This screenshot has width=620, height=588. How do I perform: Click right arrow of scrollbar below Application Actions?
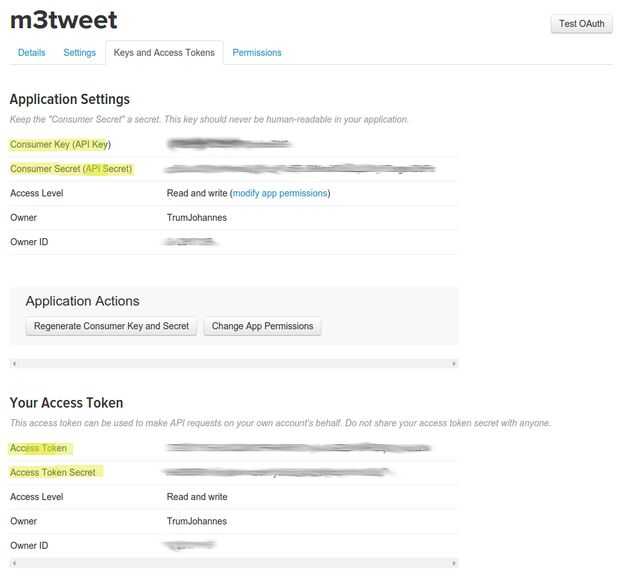pos(455,364)
